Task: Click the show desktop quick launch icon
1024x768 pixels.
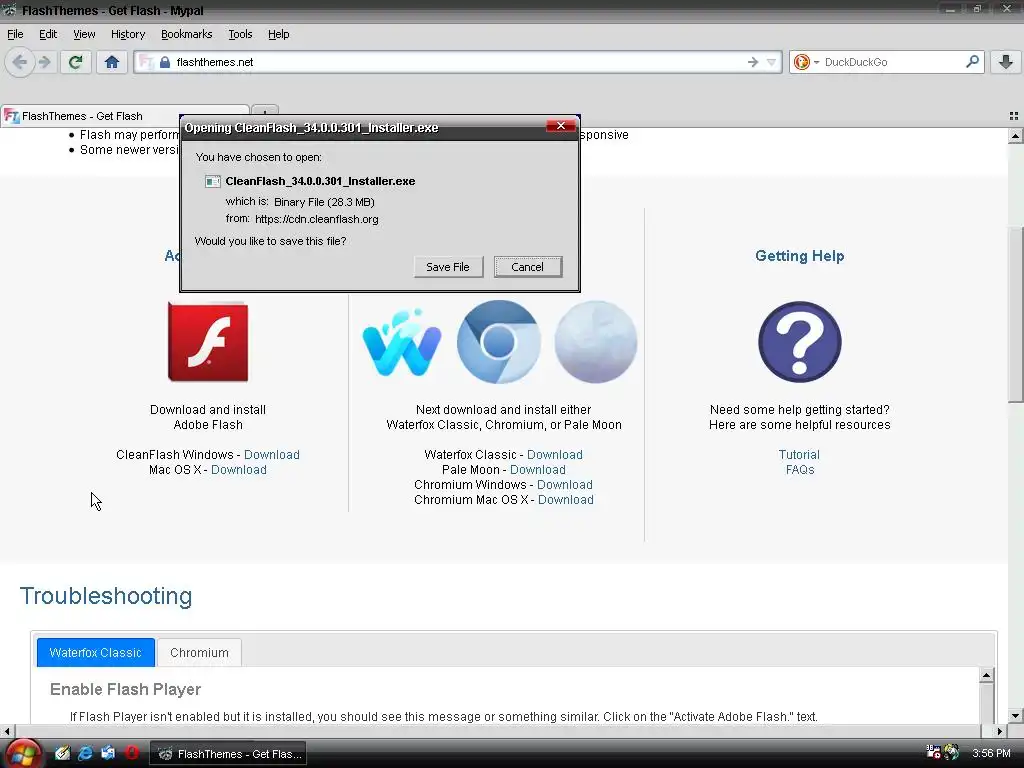Action: pos(108,753)
